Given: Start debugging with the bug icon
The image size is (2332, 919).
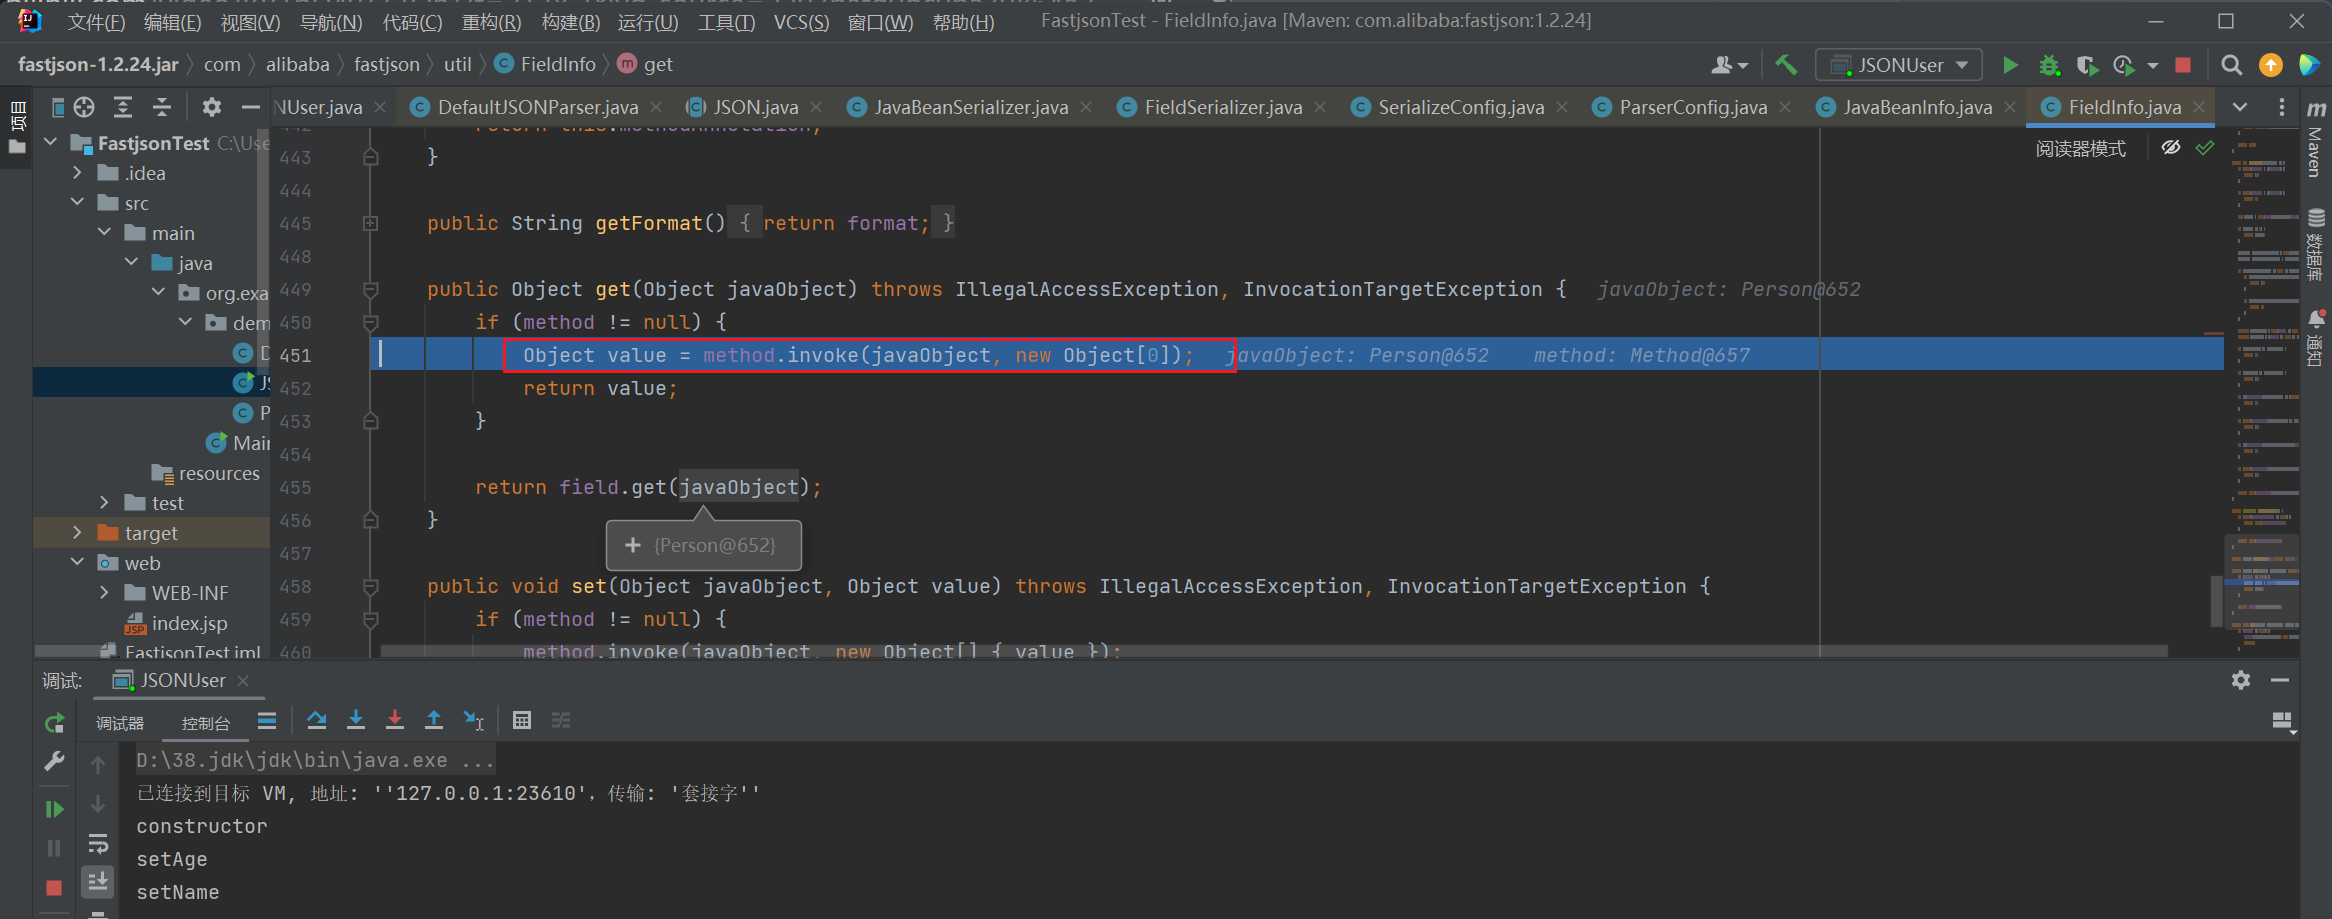Looking at the screenshot, I should 2049,65.
